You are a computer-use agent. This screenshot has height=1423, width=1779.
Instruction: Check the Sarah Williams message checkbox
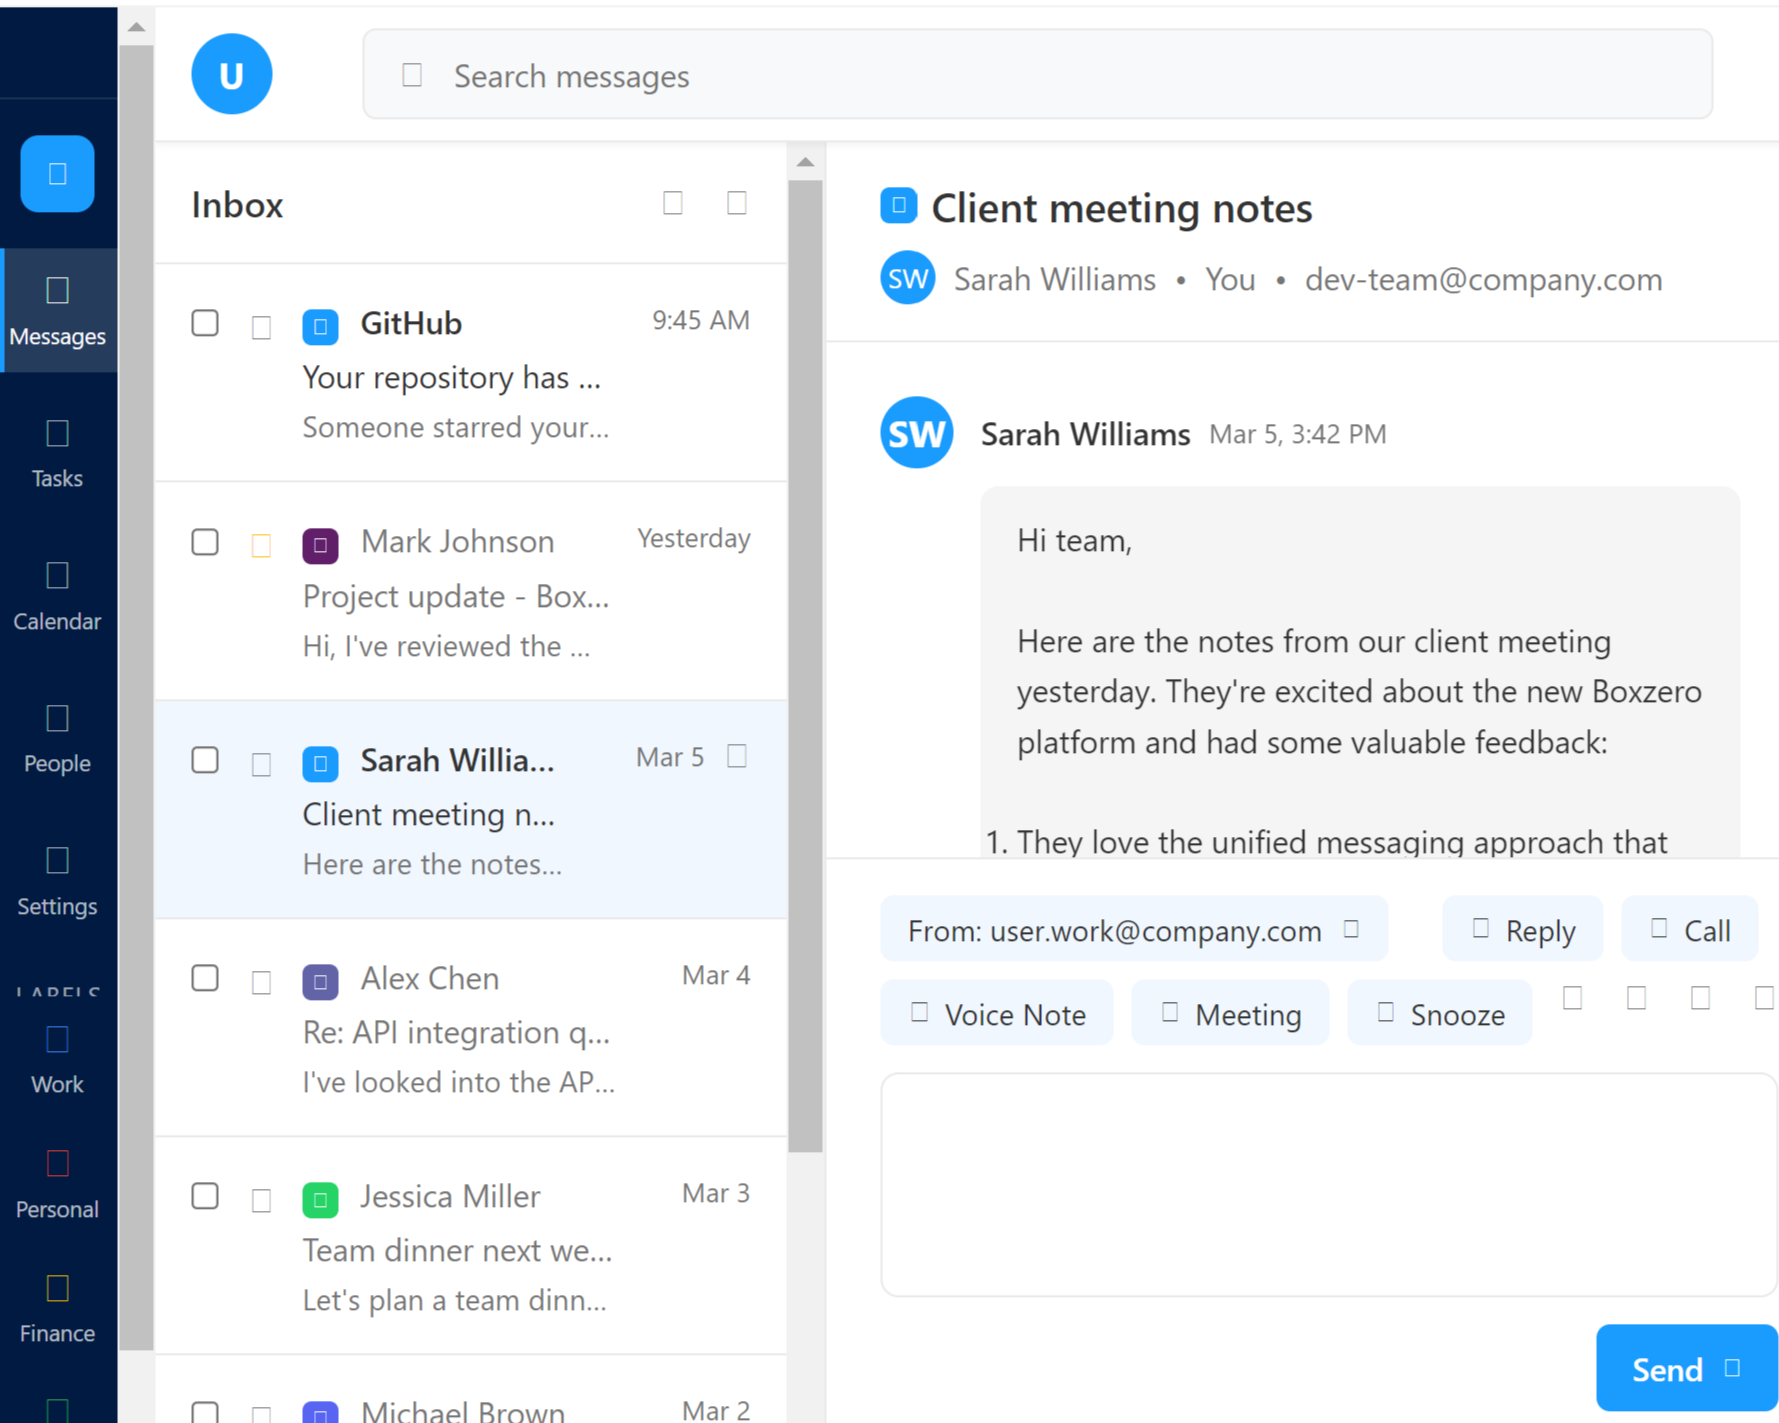pos(205,760)
